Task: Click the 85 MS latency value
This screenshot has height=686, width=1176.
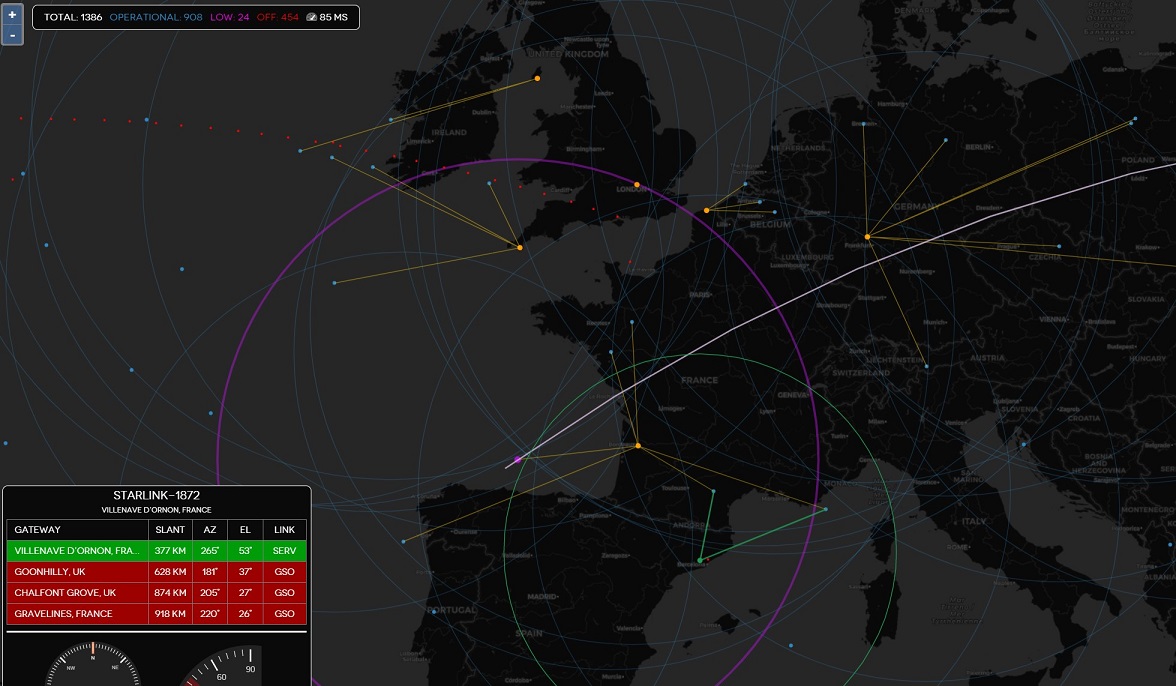Action: [334, 17]
